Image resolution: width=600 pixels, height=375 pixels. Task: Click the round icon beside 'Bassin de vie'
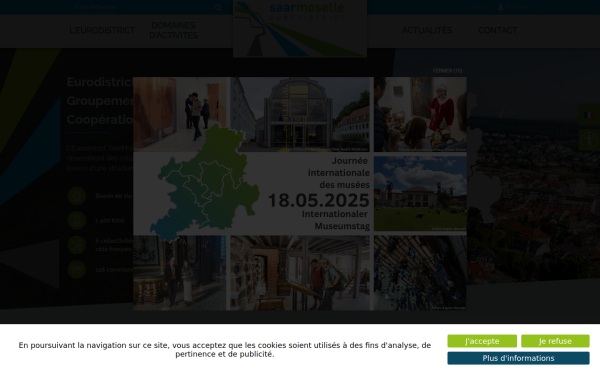coord(77,196)
